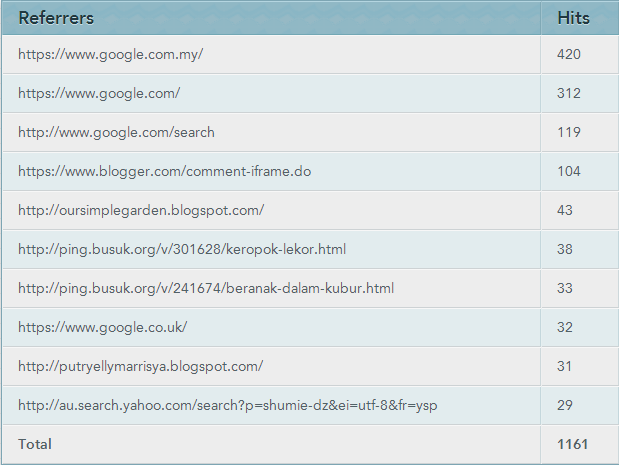Image resolution: width=619 pixels, height=465 pixels.
Task: Click the 420 hits value
Action: [569, 54]
